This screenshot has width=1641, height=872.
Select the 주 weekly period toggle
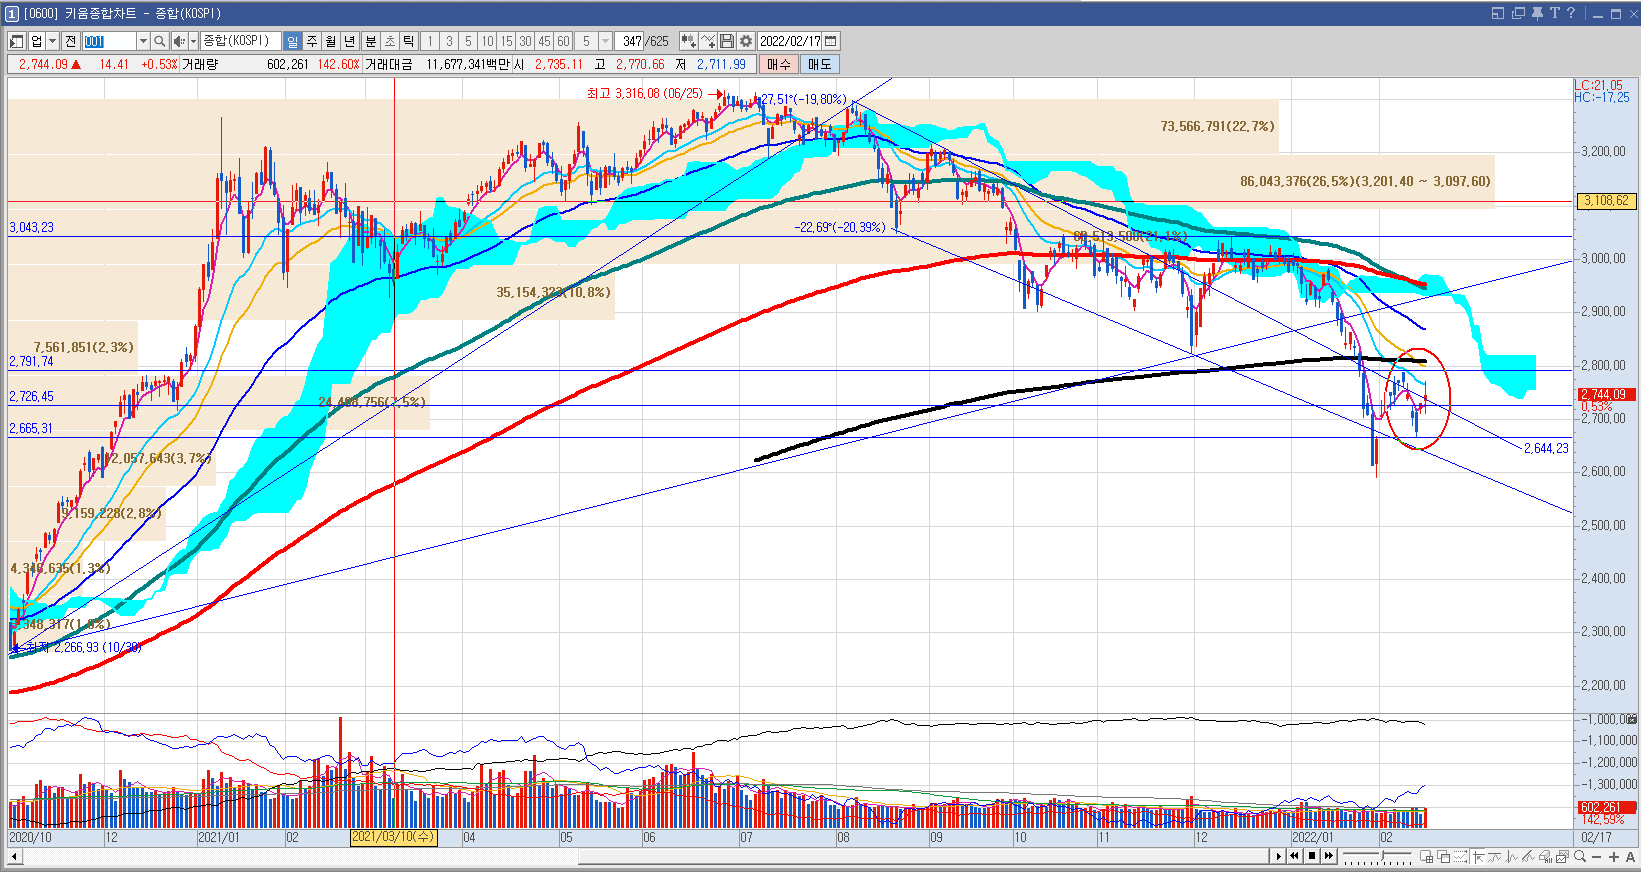click(312, 41)
